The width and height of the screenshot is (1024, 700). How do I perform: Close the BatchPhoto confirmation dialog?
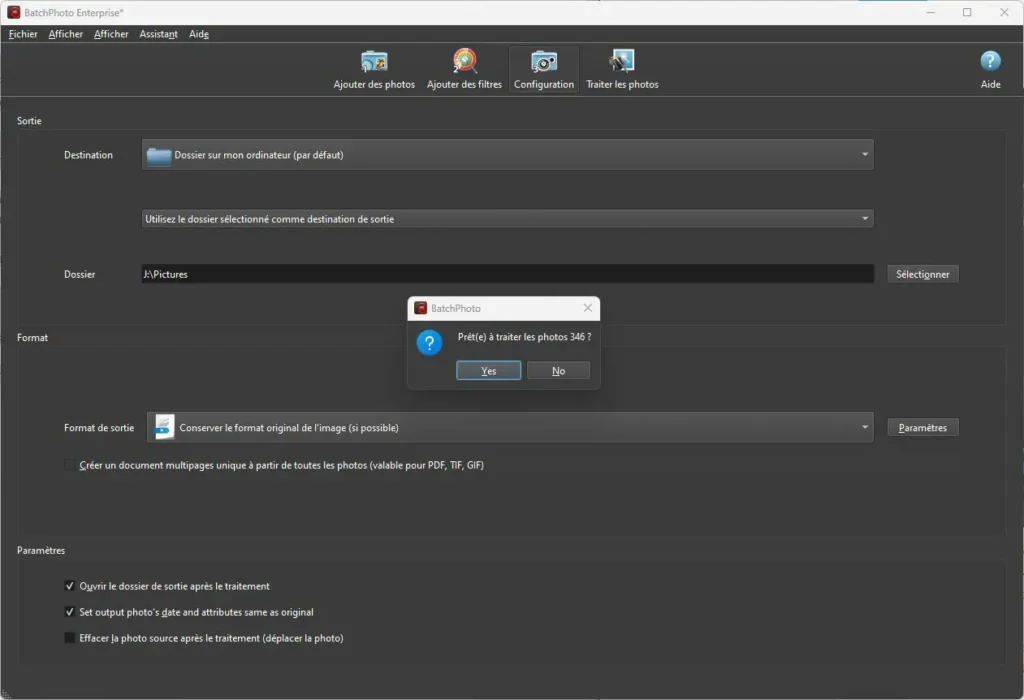pyautogui.click(x=587, y=308)
